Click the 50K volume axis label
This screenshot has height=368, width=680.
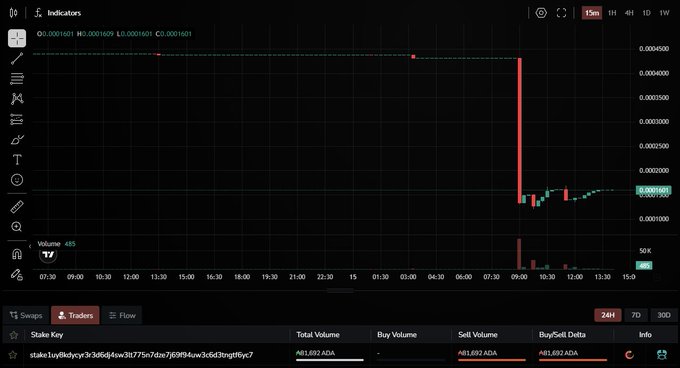click(x=645, y=251)
